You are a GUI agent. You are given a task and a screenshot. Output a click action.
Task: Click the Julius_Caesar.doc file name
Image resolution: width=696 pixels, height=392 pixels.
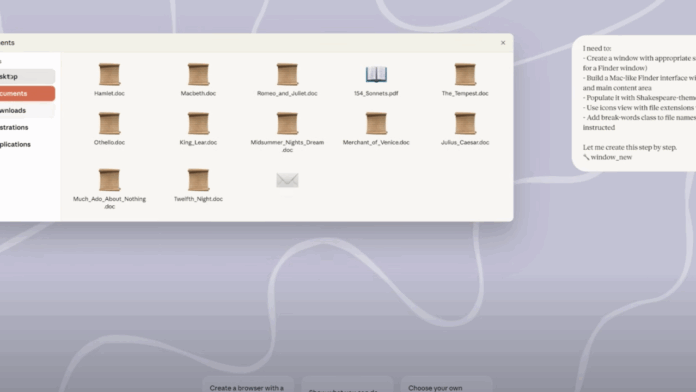pos(465,143)
